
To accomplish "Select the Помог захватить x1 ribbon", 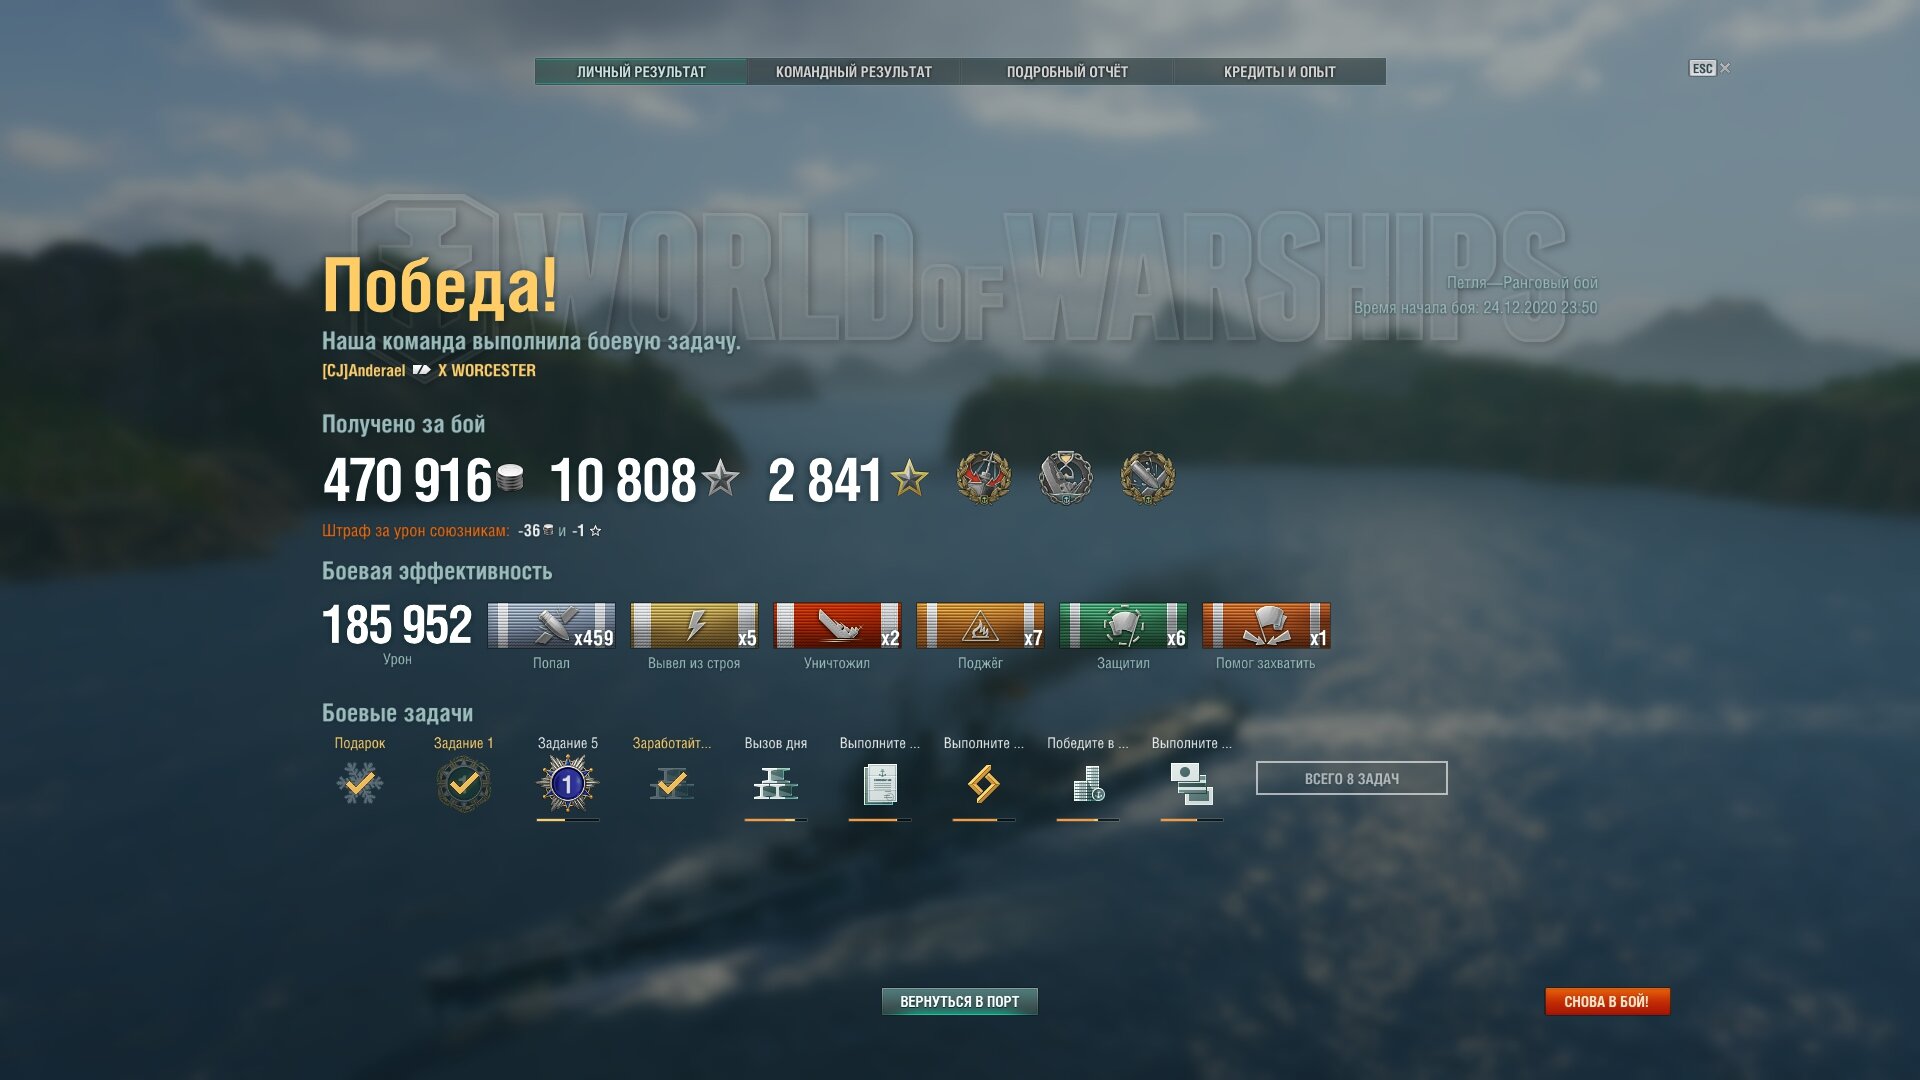I will click(1266, 626).
